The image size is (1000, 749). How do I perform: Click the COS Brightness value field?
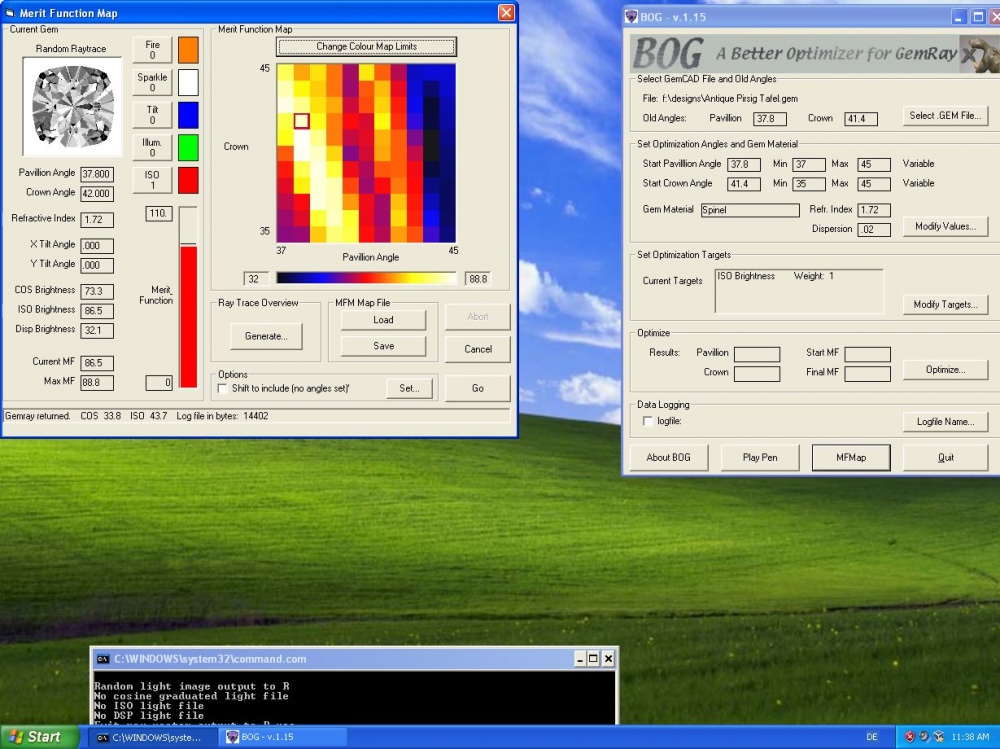(x=97, y=292)
